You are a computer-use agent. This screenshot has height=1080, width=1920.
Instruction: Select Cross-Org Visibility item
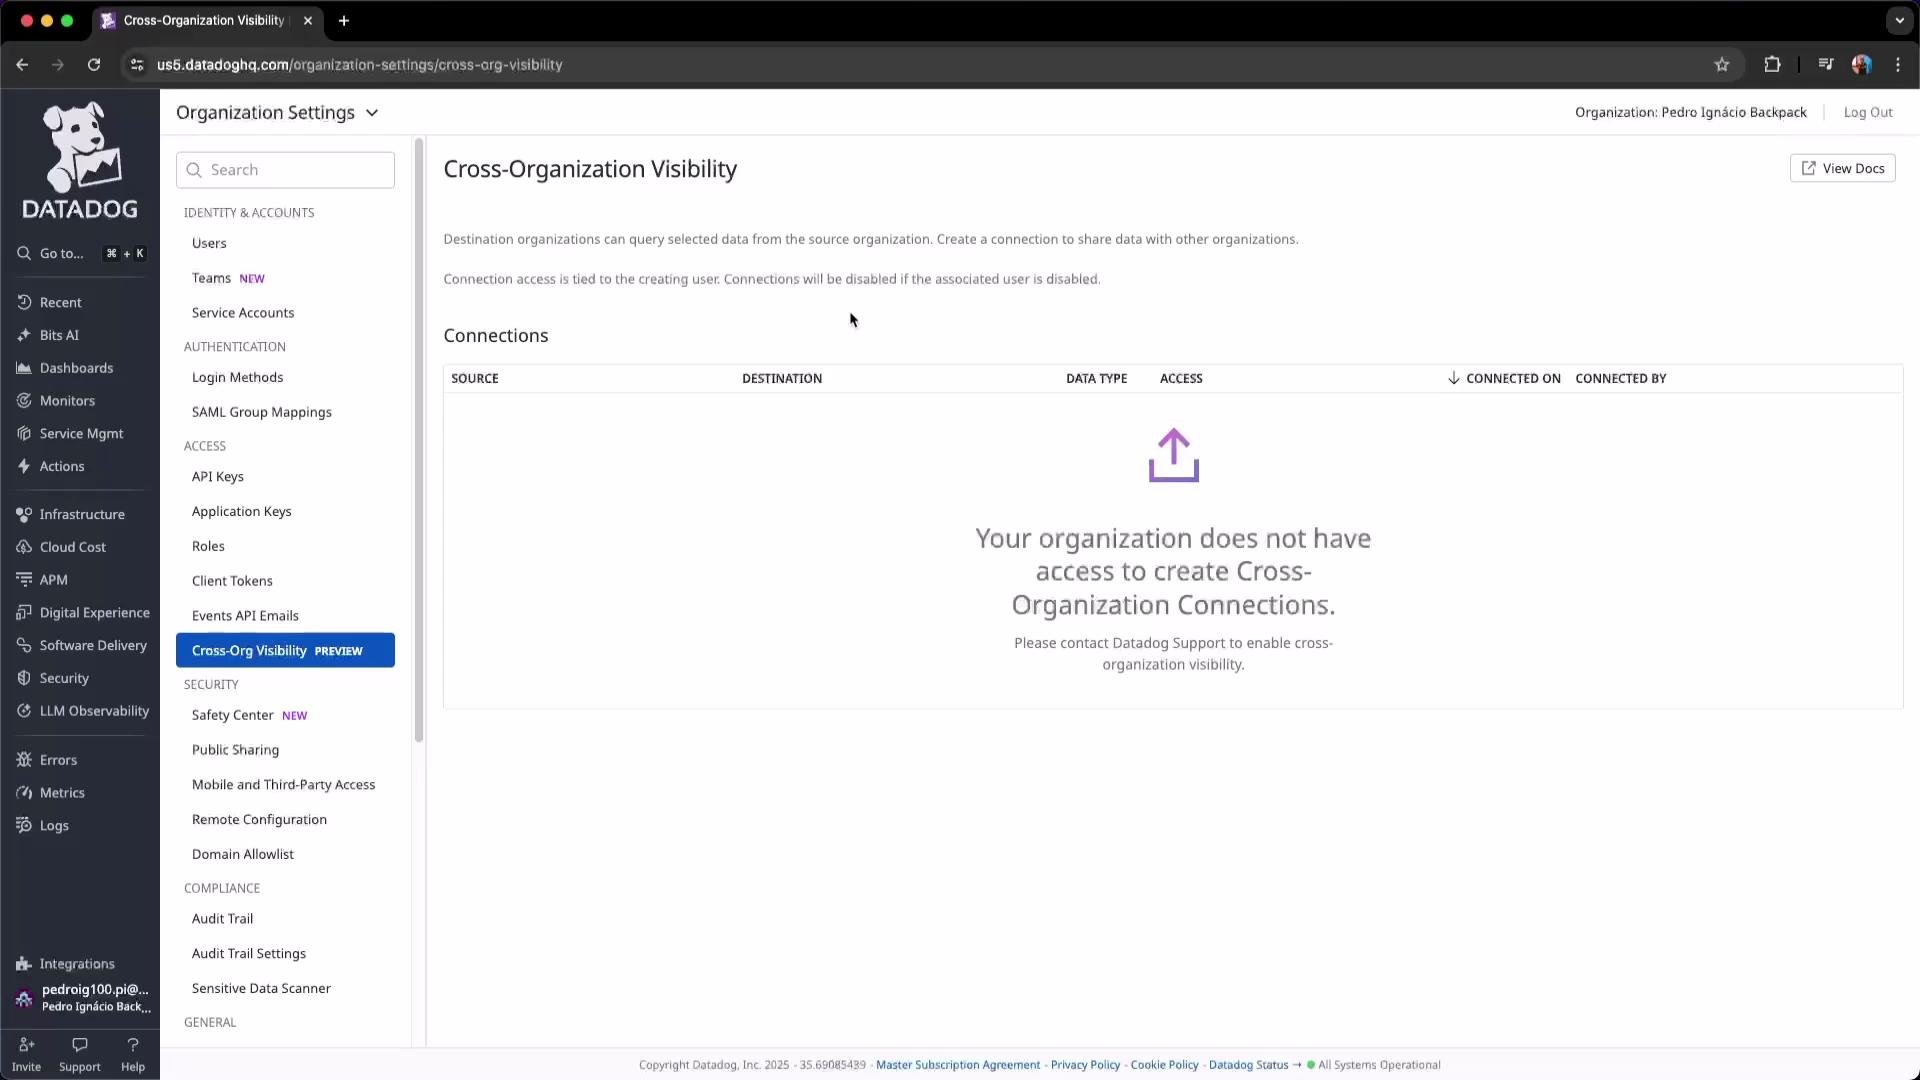[x=285, y=650]
